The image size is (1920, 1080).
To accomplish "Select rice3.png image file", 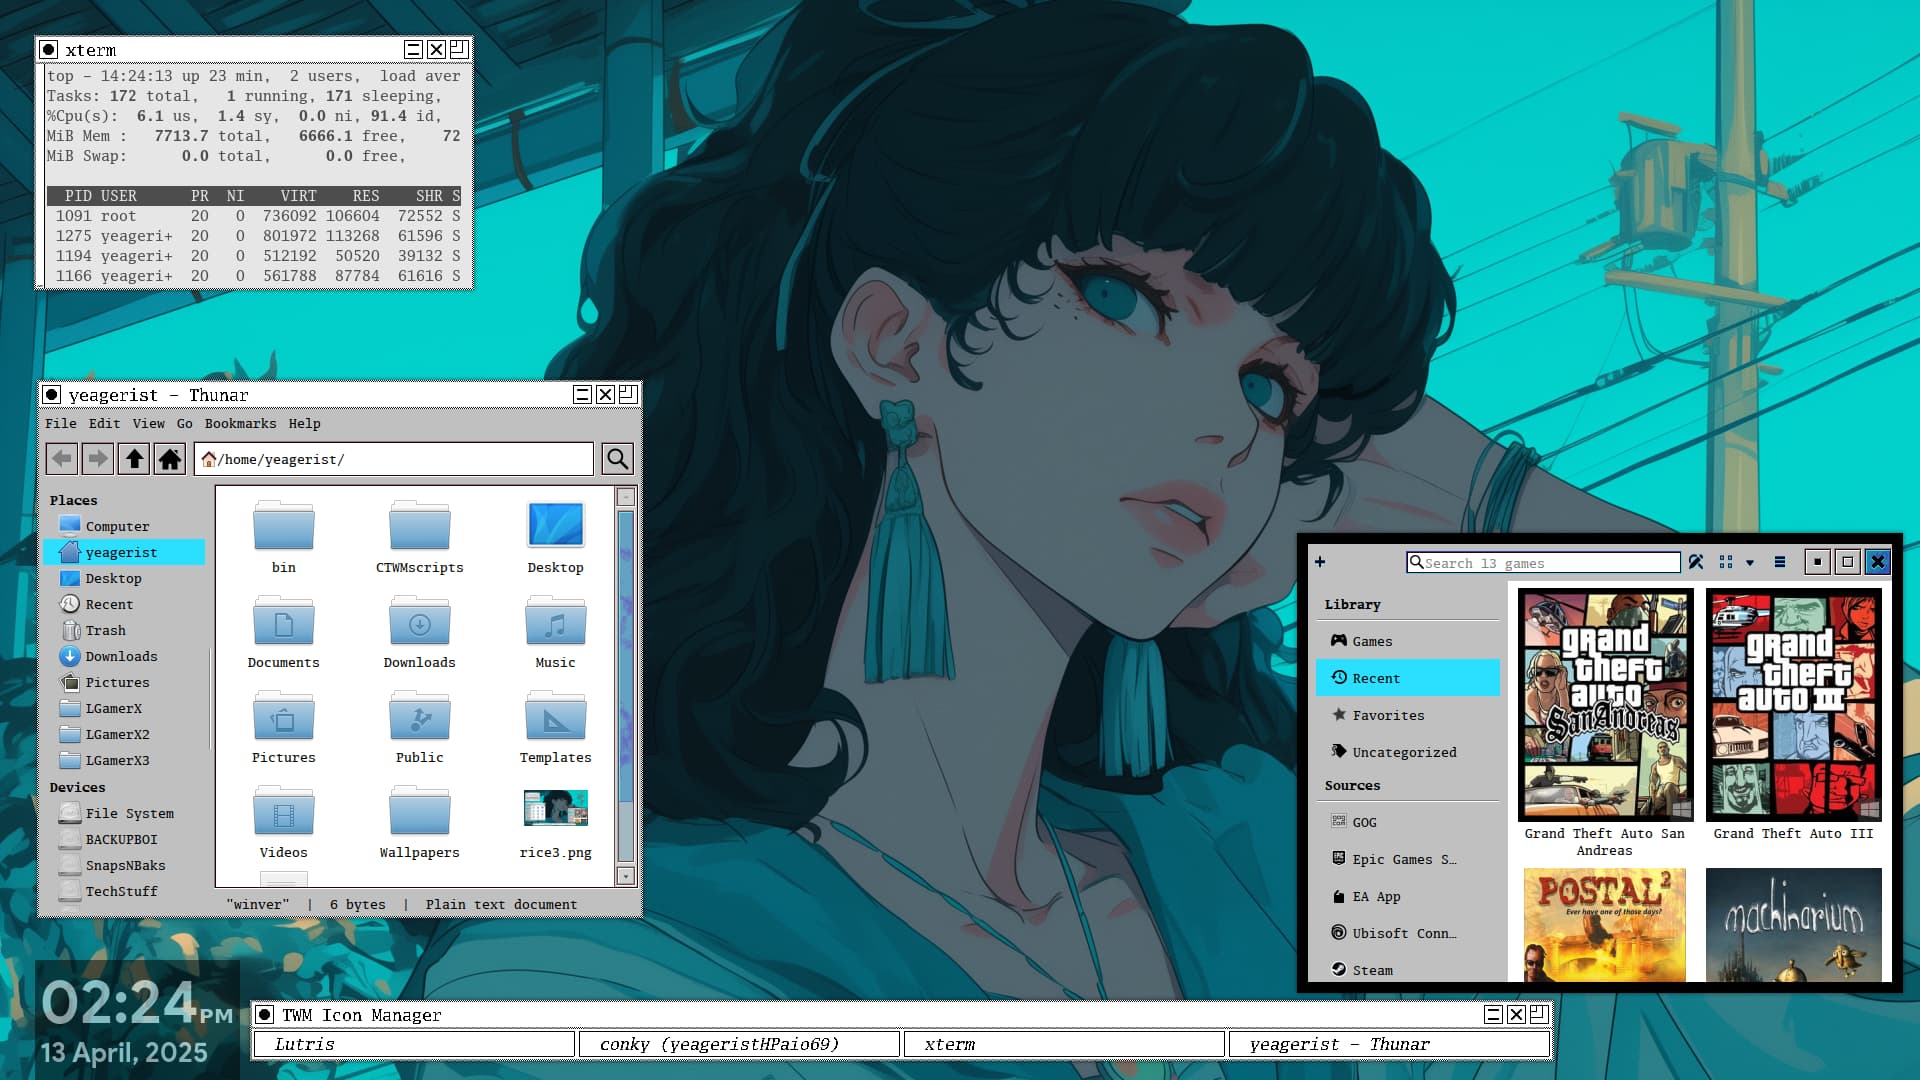I will 556,808.
